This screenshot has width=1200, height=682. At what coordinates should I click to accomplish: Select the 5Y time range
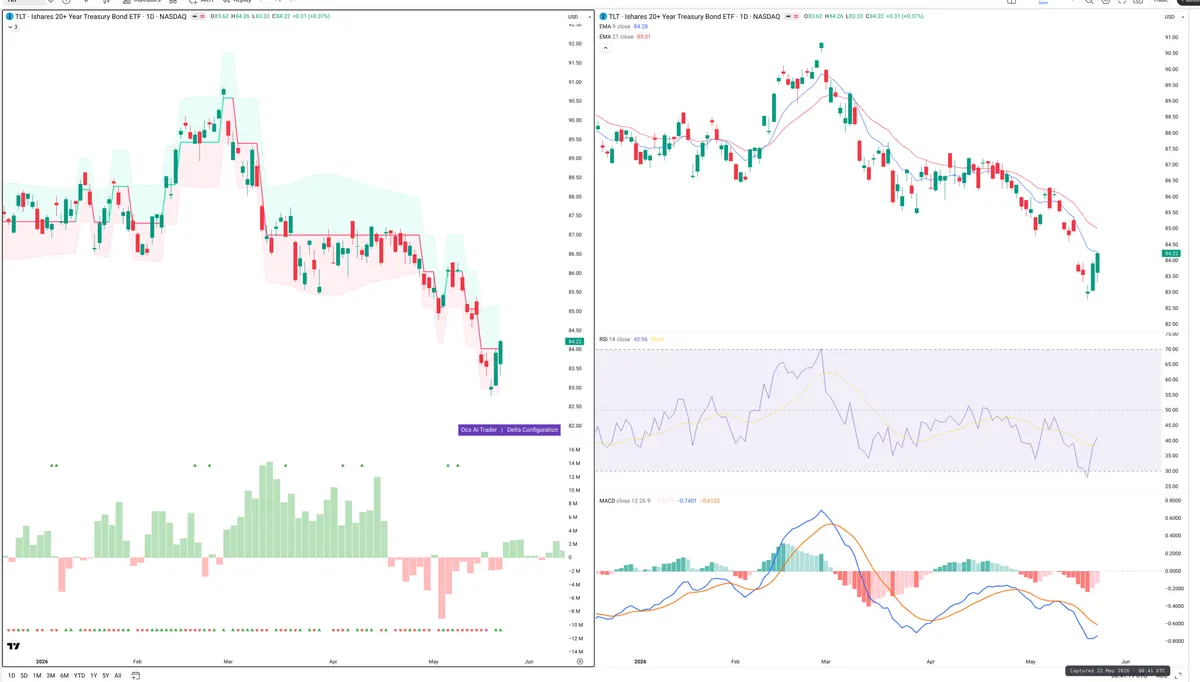coord(106,676)
